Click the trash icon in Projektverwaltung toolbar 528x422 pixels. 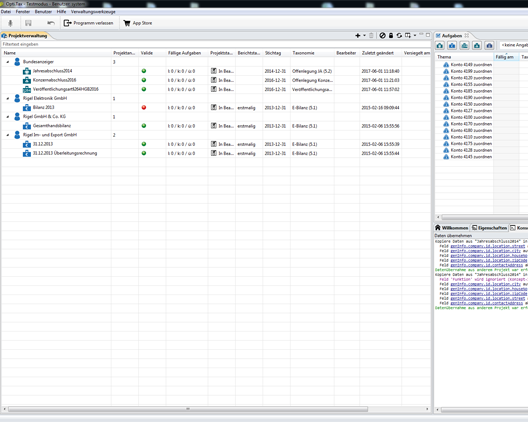[371, 35]
